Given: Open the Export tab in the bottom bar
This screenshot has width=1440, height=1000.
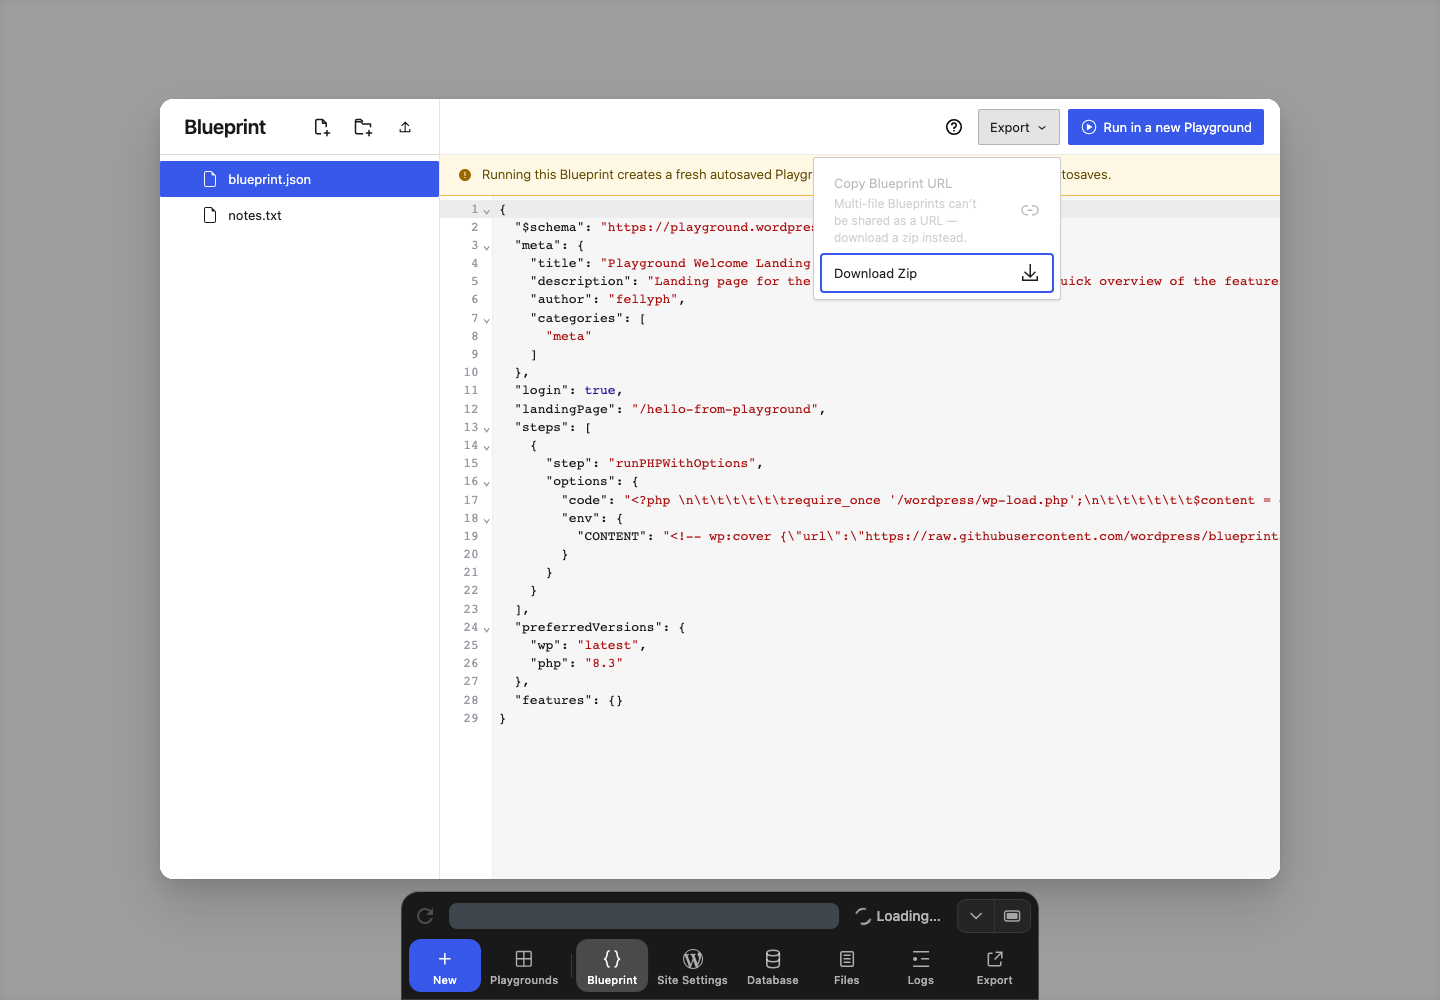Looking at the screenshot, I should click(995, 966).
